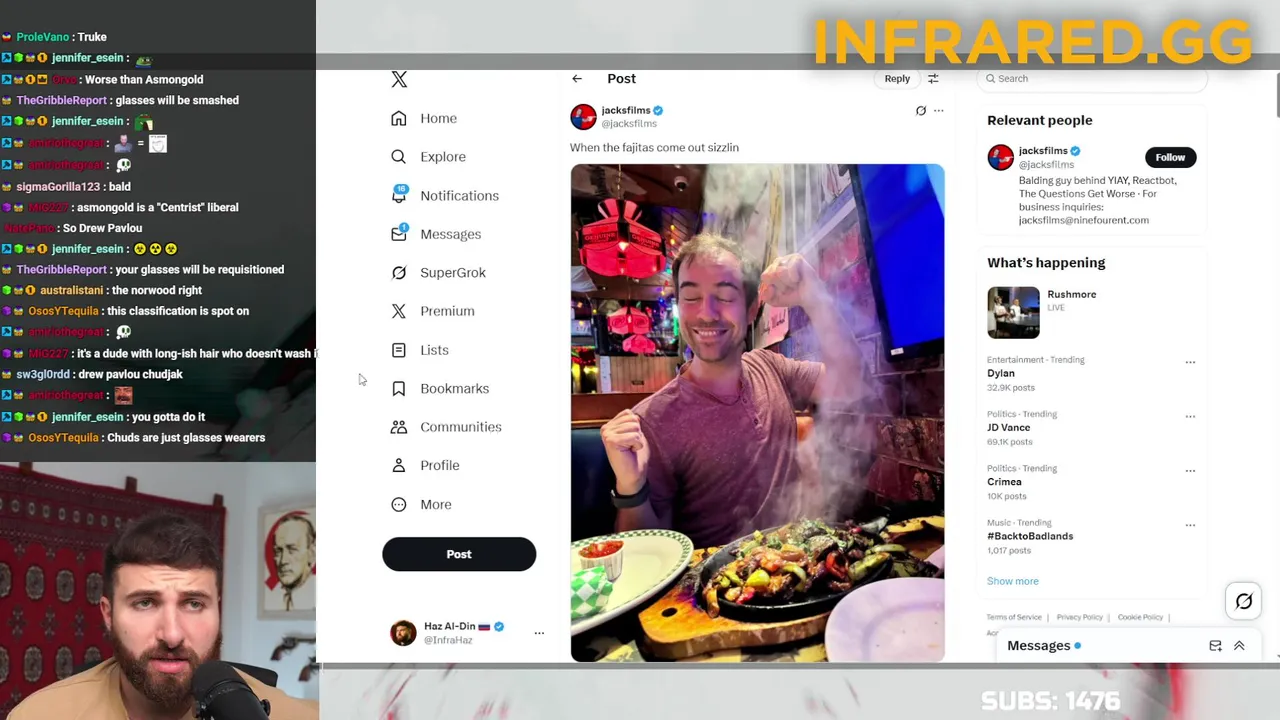Open the #BacktoBadlands trend
Viewport: 1280px width, 720px height.
1030,536
